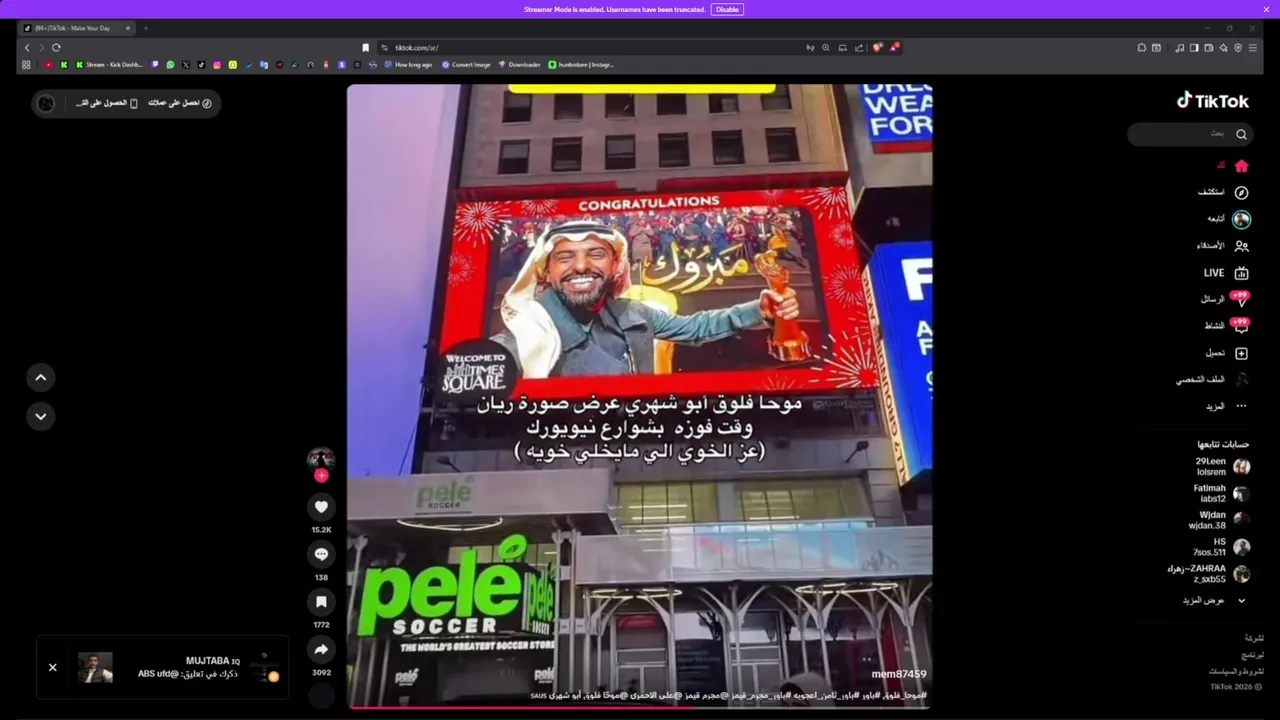The width and height of the screenshot is (1280, 720).
Task: Disable Streamer Mode in the purple banner
Action: coord(727,9)
